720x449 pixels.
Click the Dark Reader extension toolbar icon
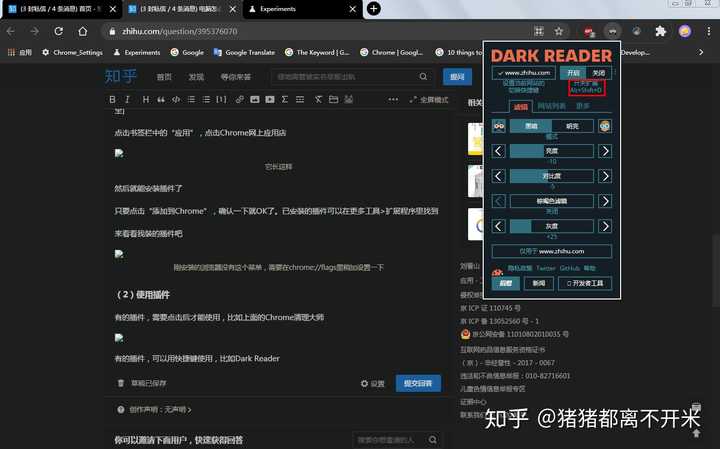pos(612,31)
